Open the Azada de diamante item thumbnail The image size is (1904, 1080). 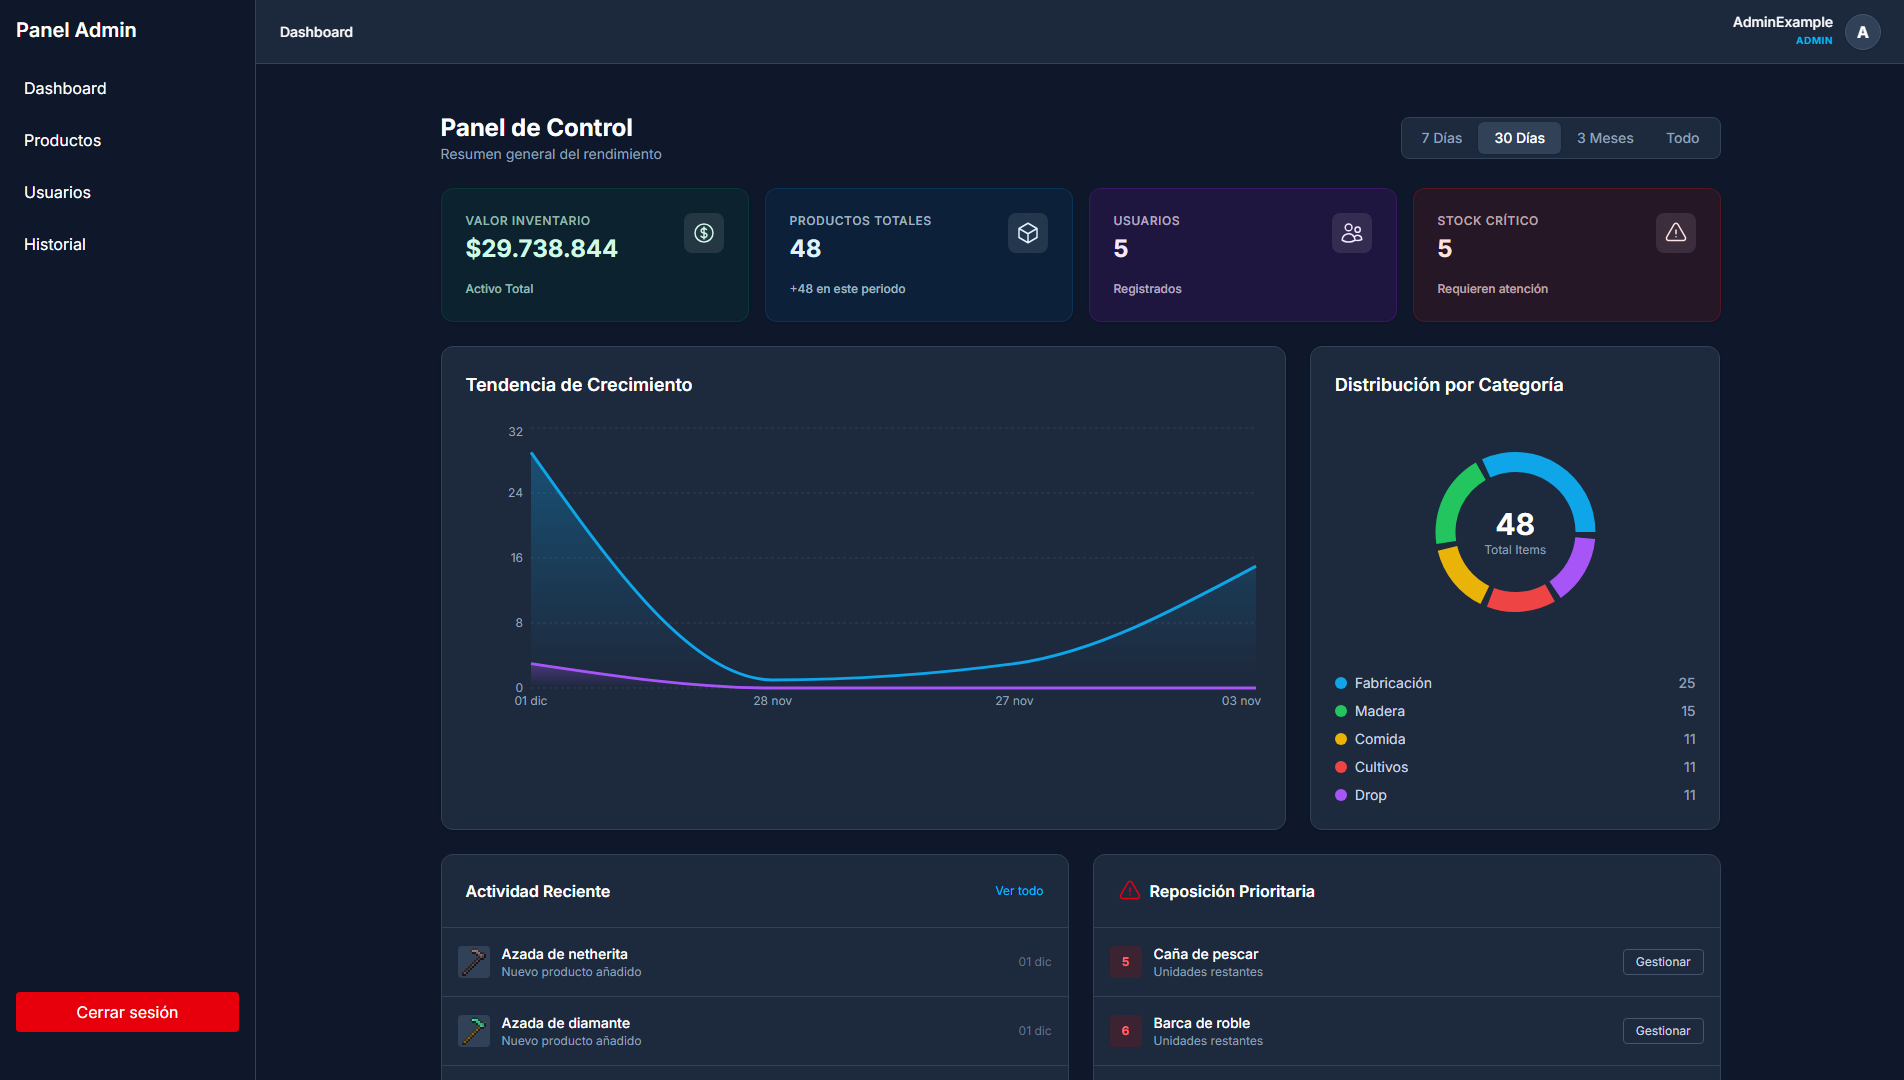pyautogui.click(x=473, y=1030)
